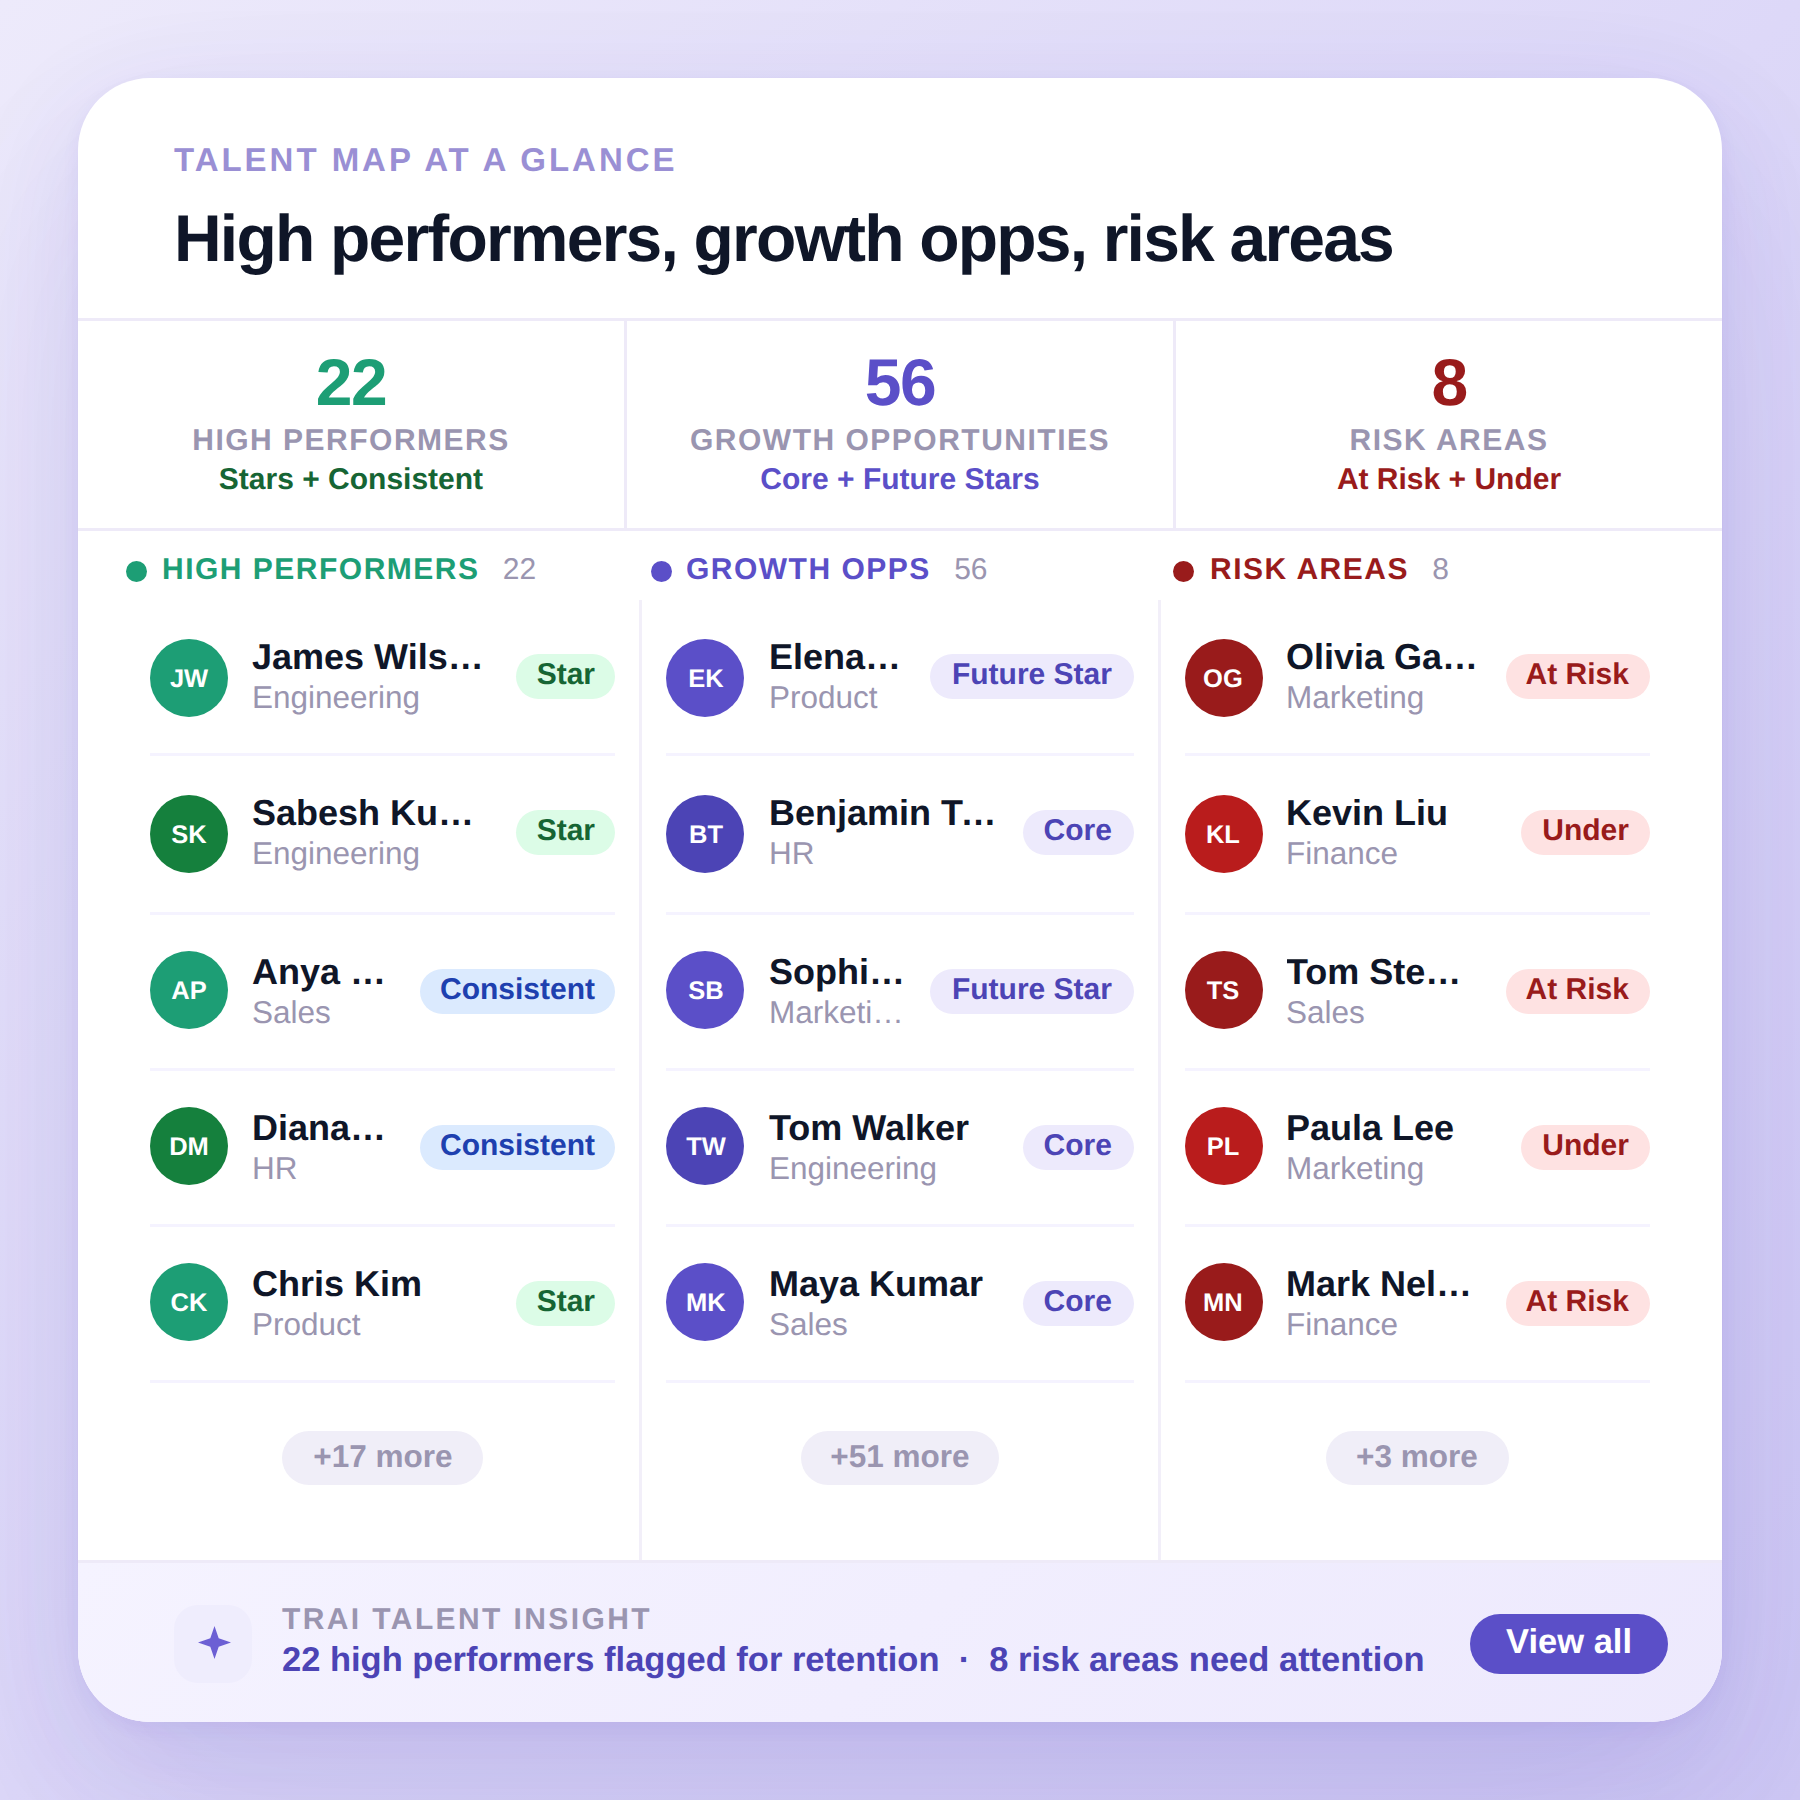Viewport: 1800px width, 1800px height.
Task: Toggle the Star badge on Chris Kim
Action: 564,1301
